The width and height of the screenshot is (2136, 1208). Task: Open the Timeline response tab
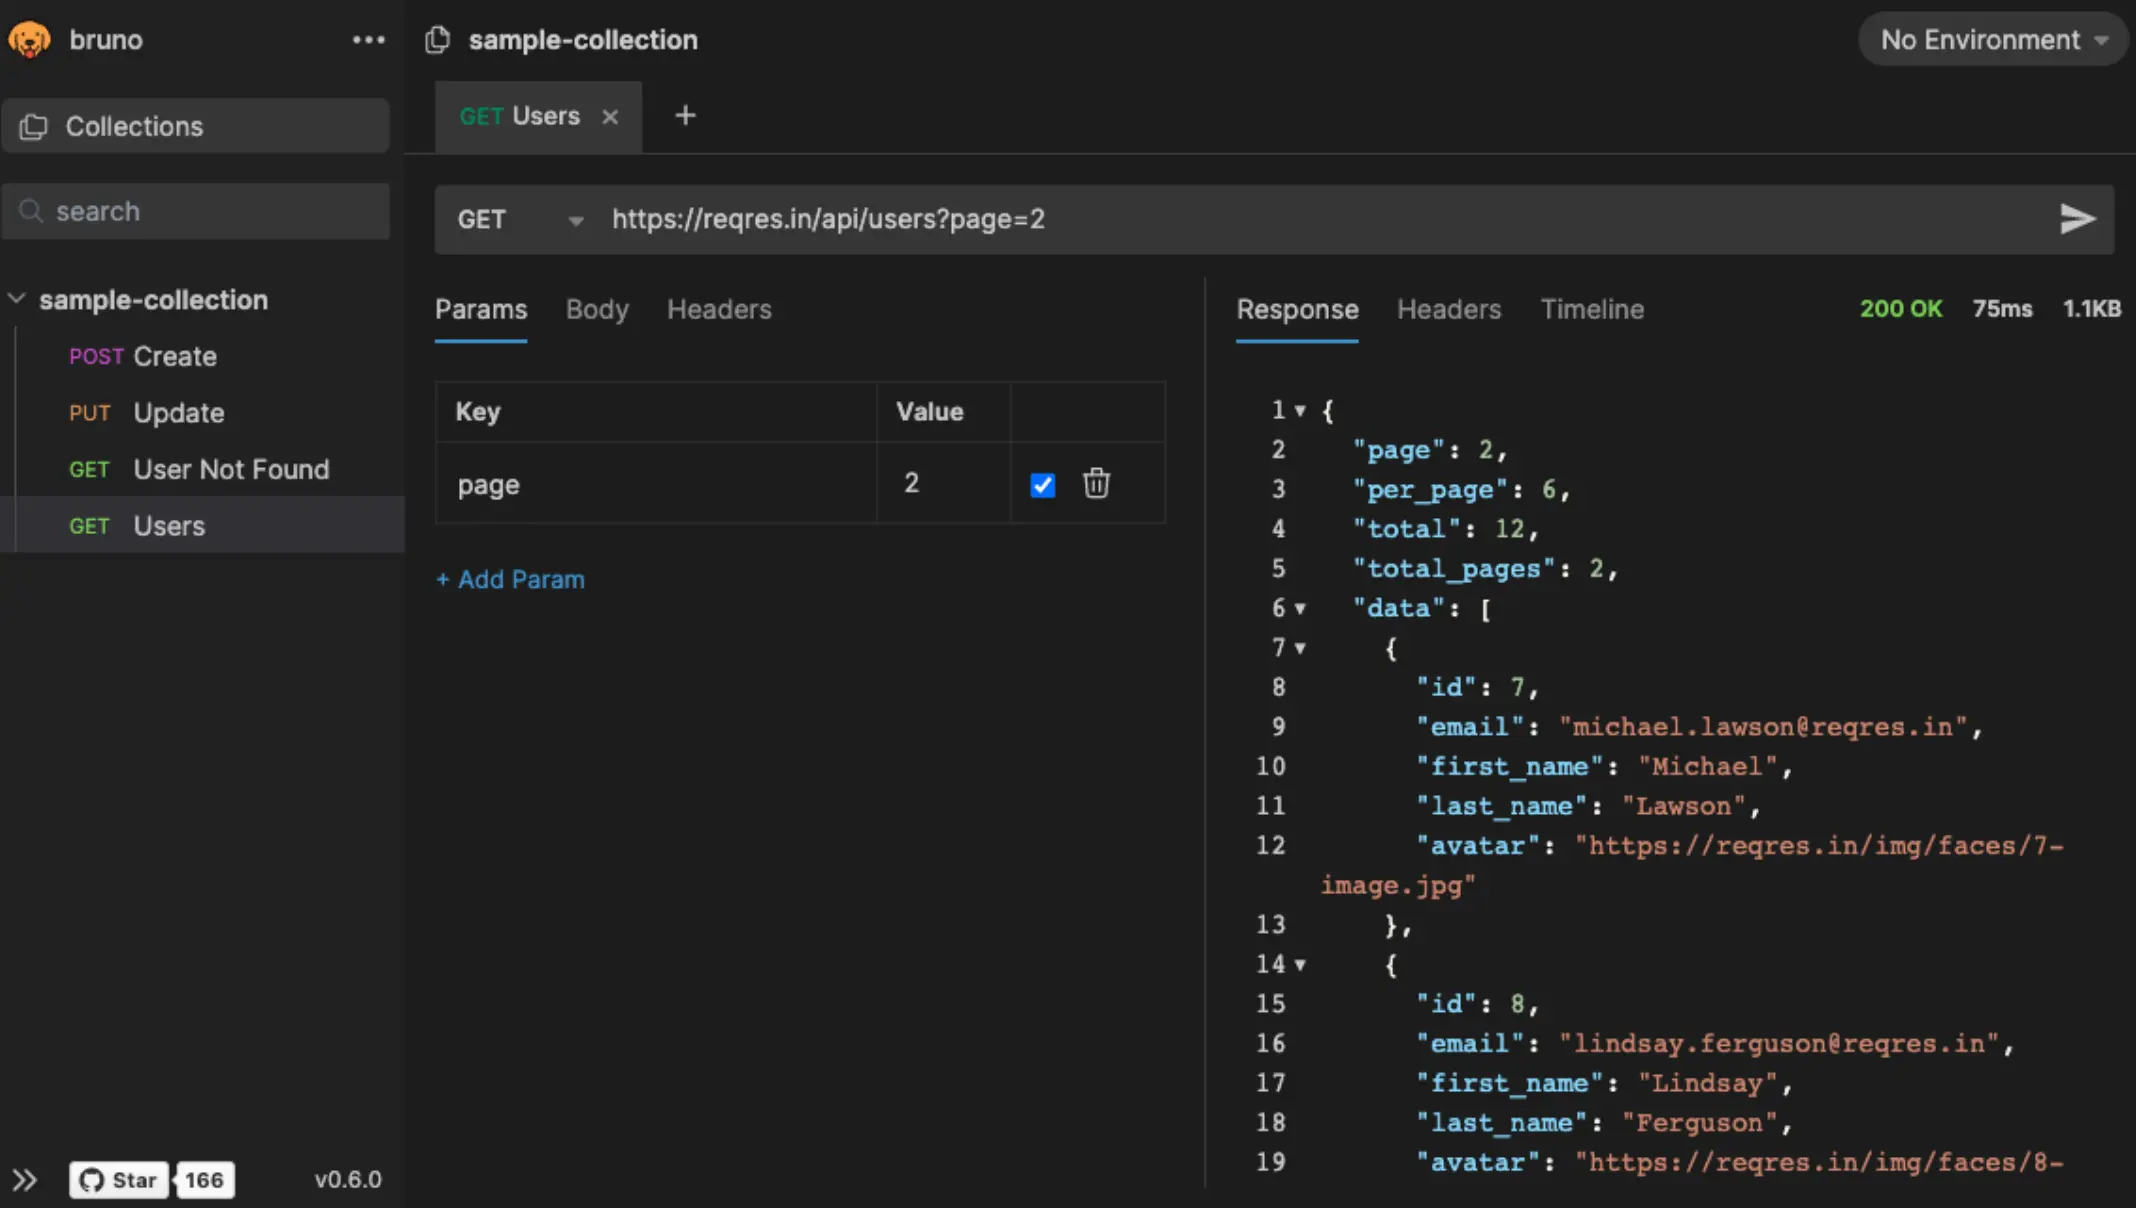pos(1592,310)
